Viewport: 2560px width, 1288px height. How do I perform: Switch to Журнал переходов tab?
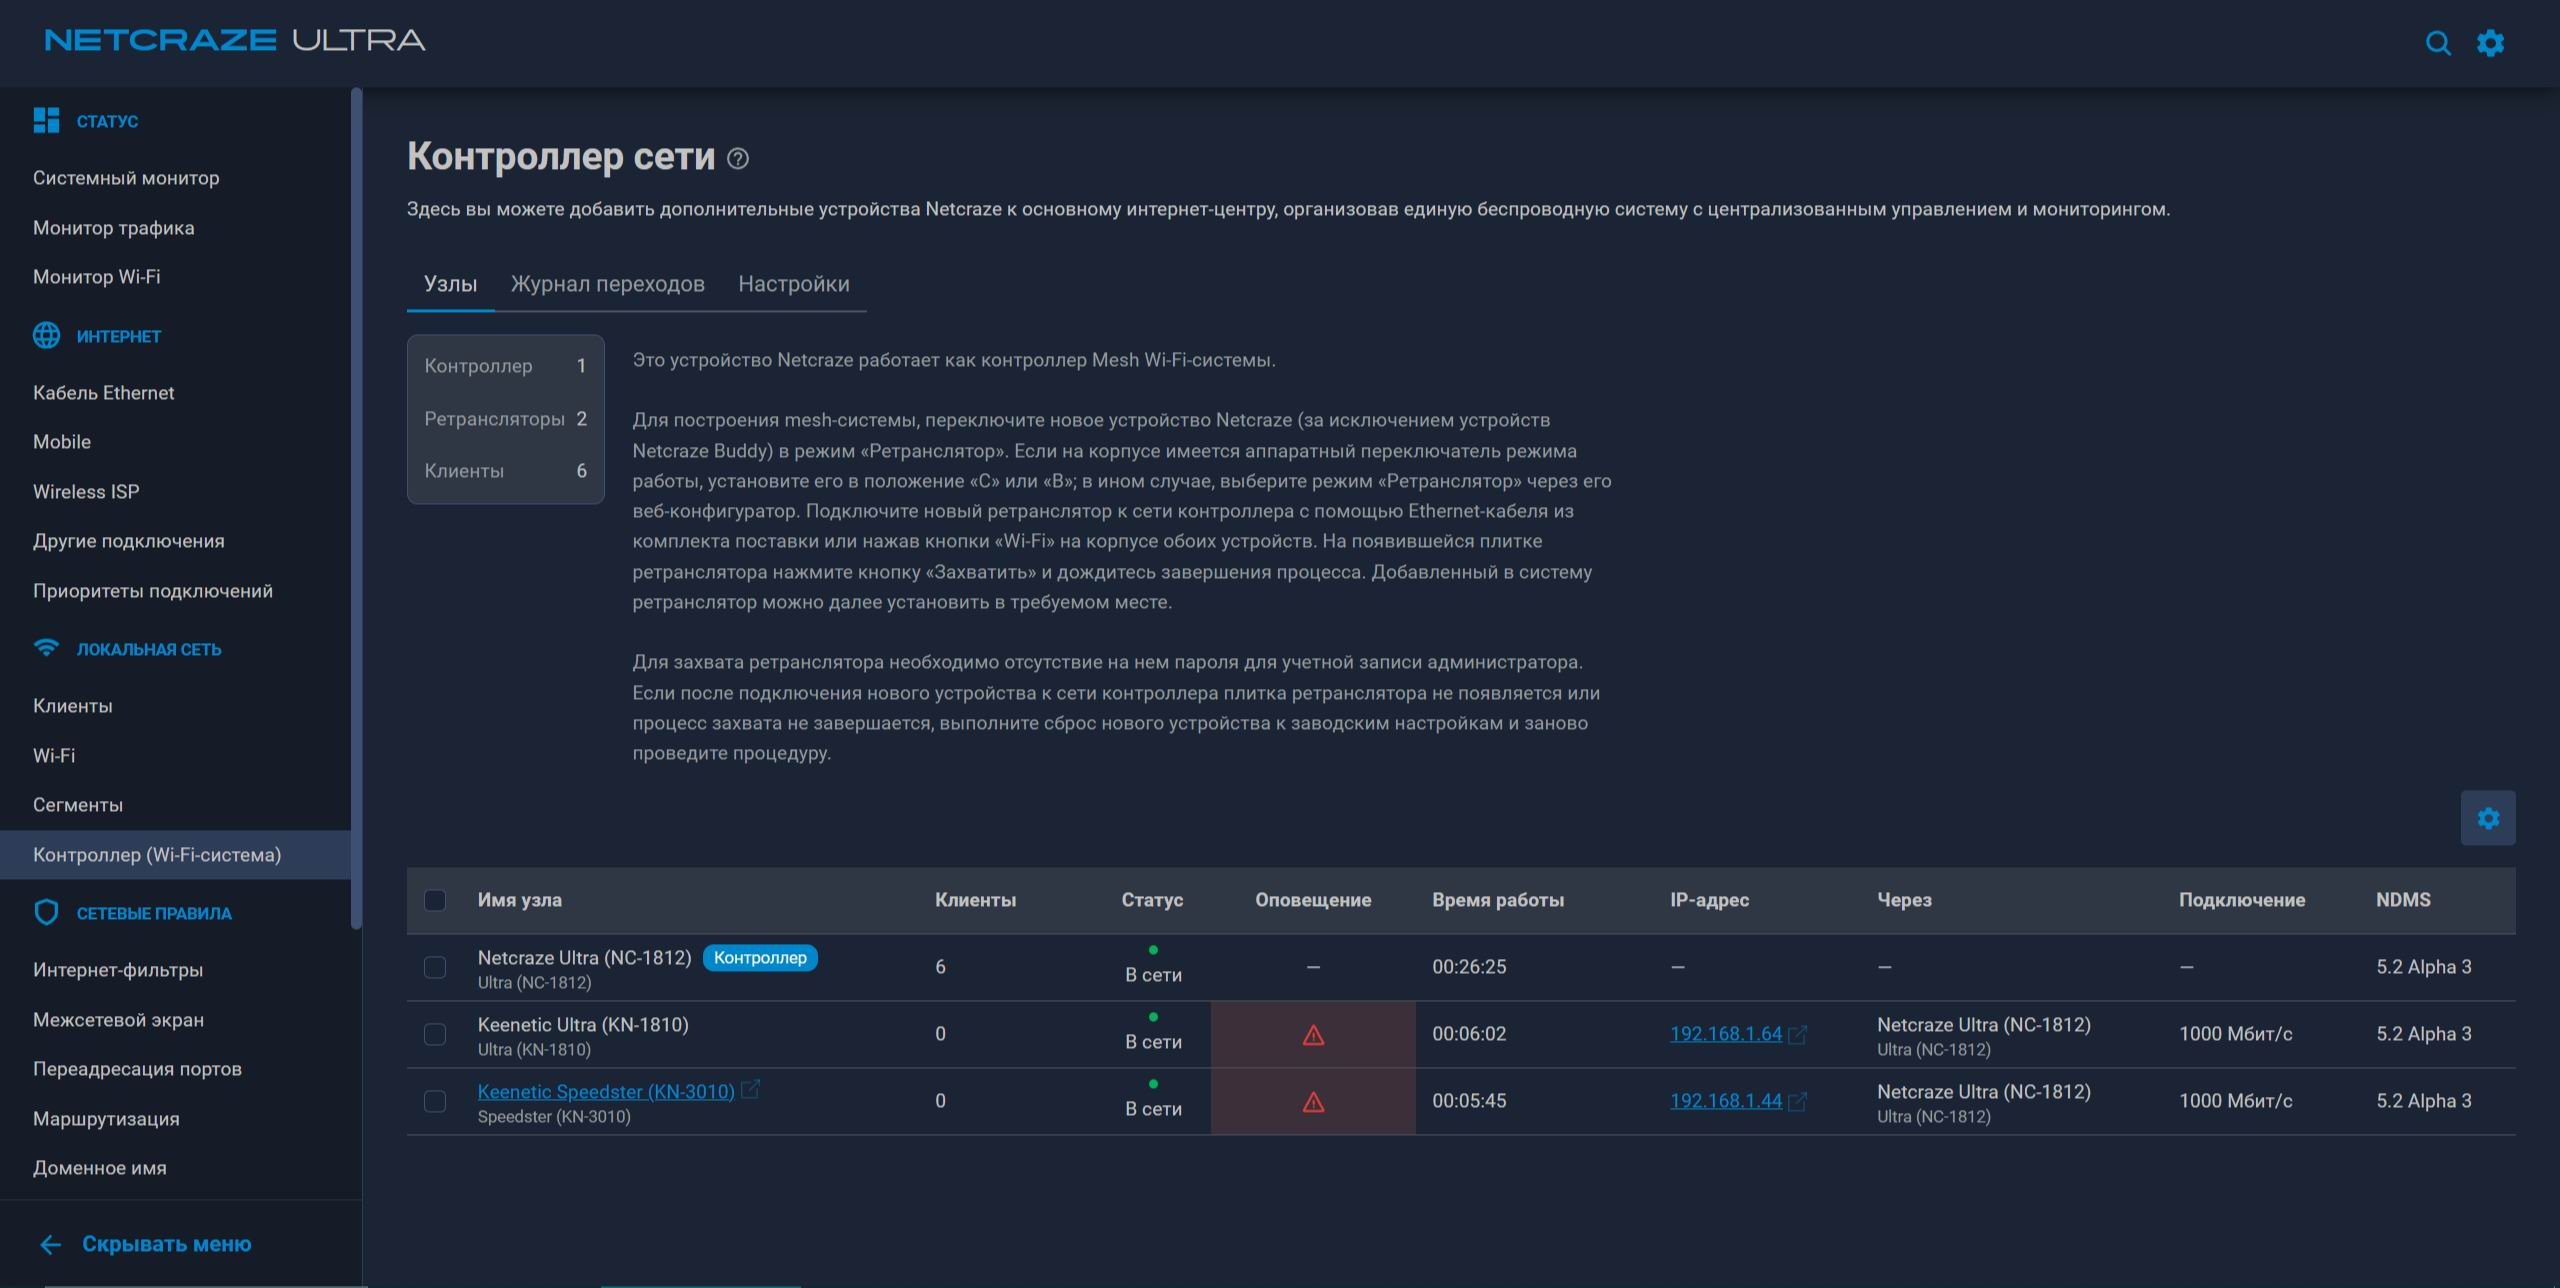tap(608, 284)
